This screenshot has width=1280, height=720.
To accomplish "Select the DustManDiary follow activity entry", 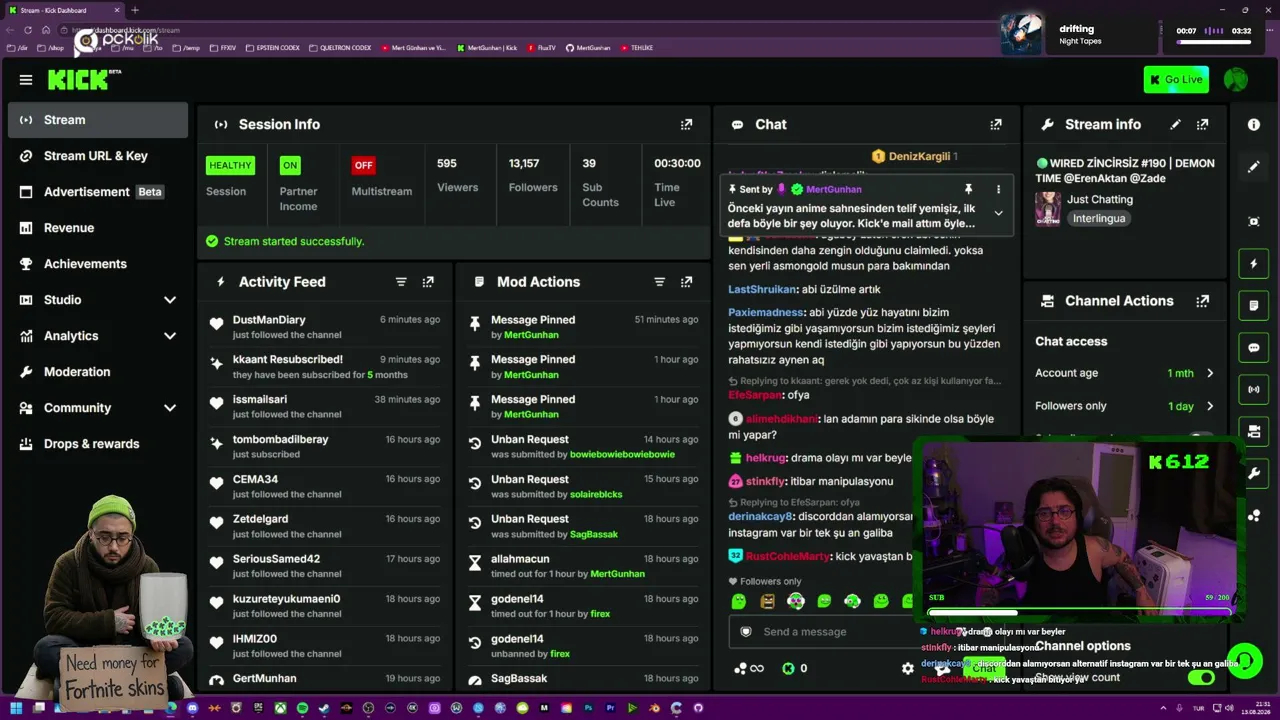I will 326,326.
